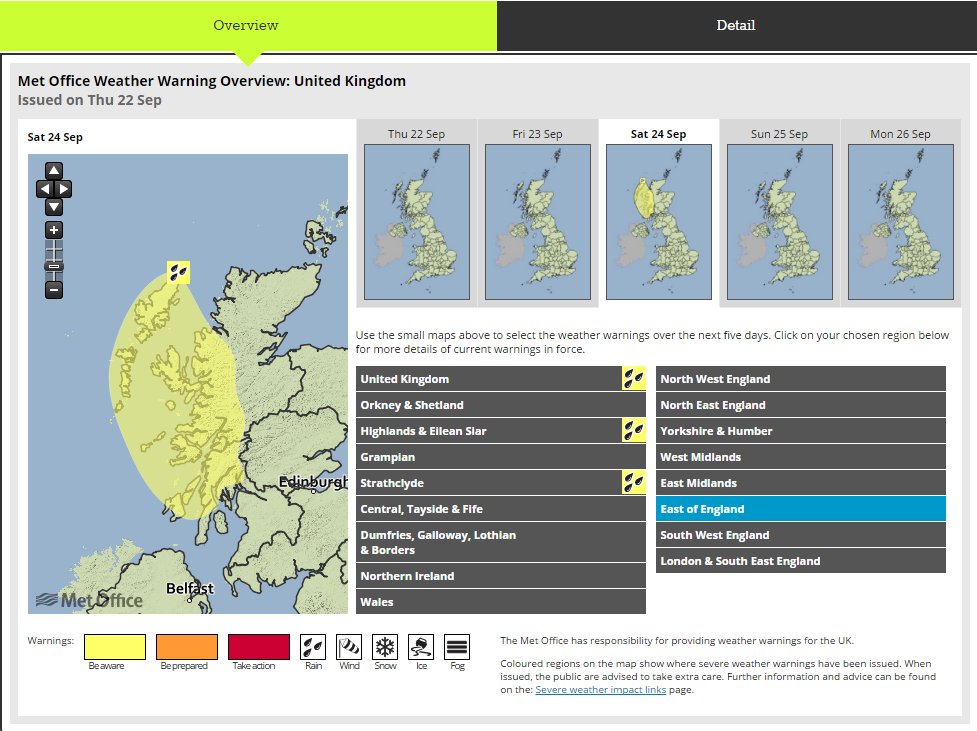This screenshot has height=731, width=977.
Task: Click the red Take action swatch
Action: coord(259,647)
